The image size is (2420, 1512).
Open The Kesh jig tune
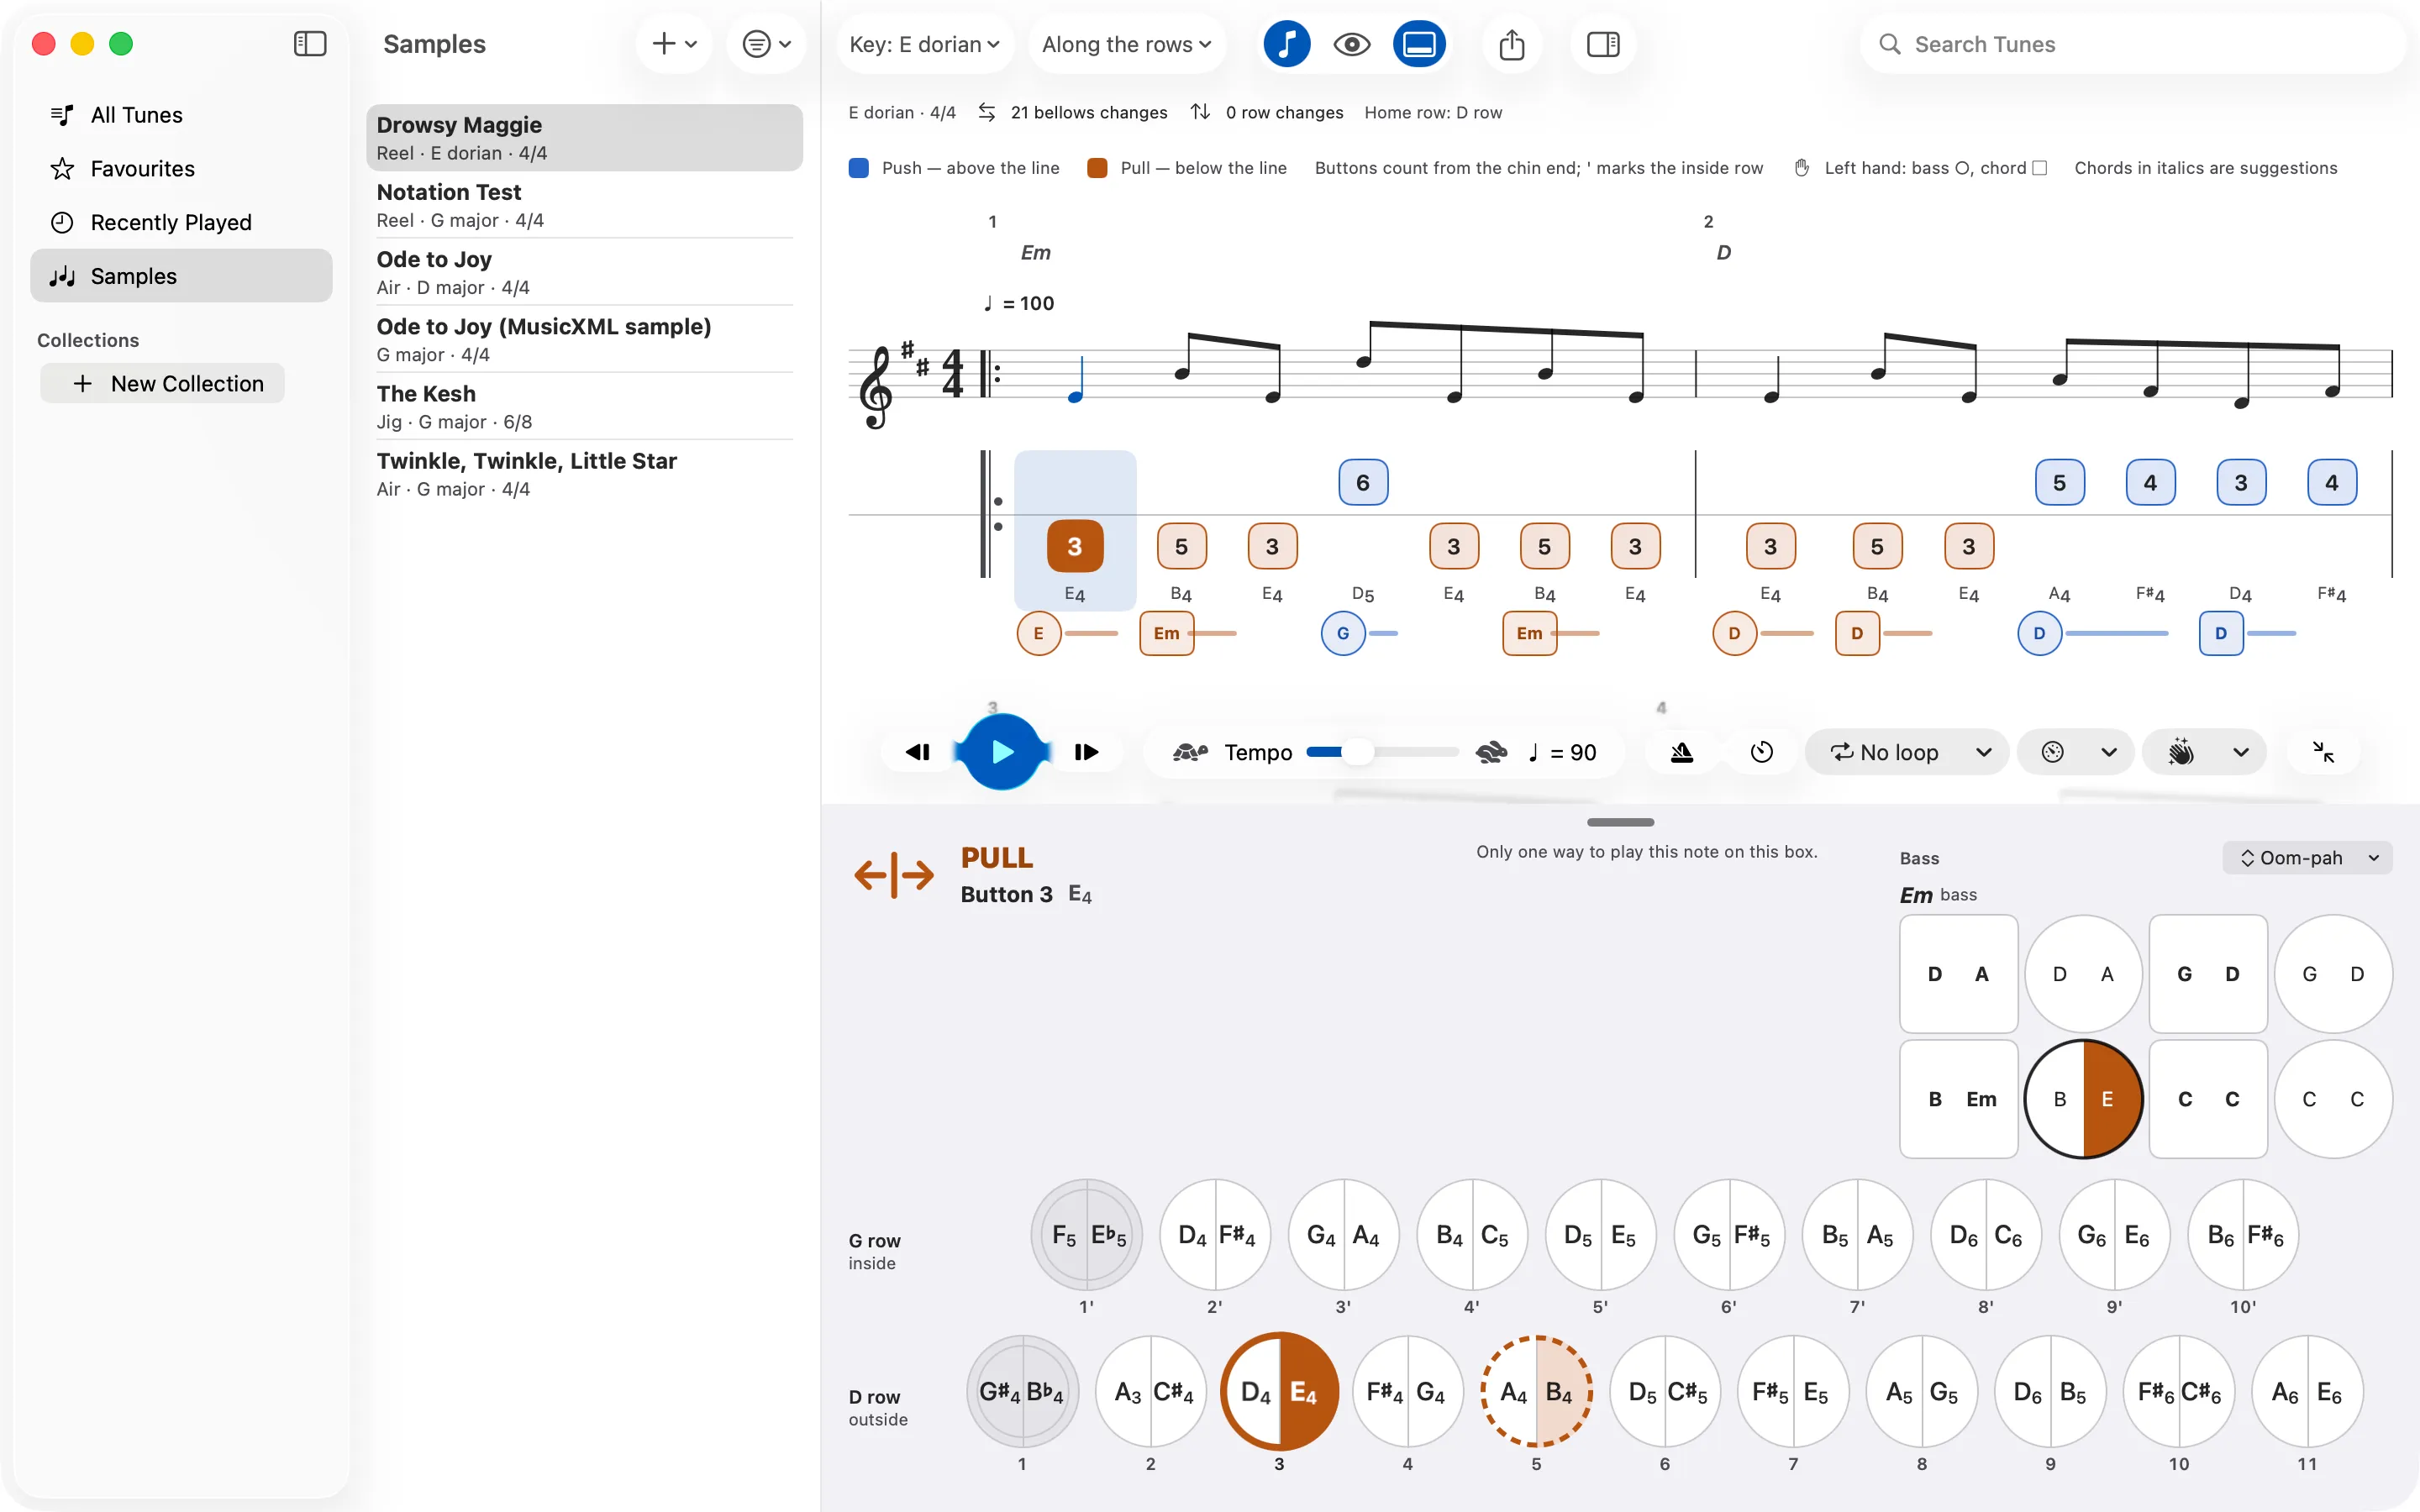click(x=585, y=407)
